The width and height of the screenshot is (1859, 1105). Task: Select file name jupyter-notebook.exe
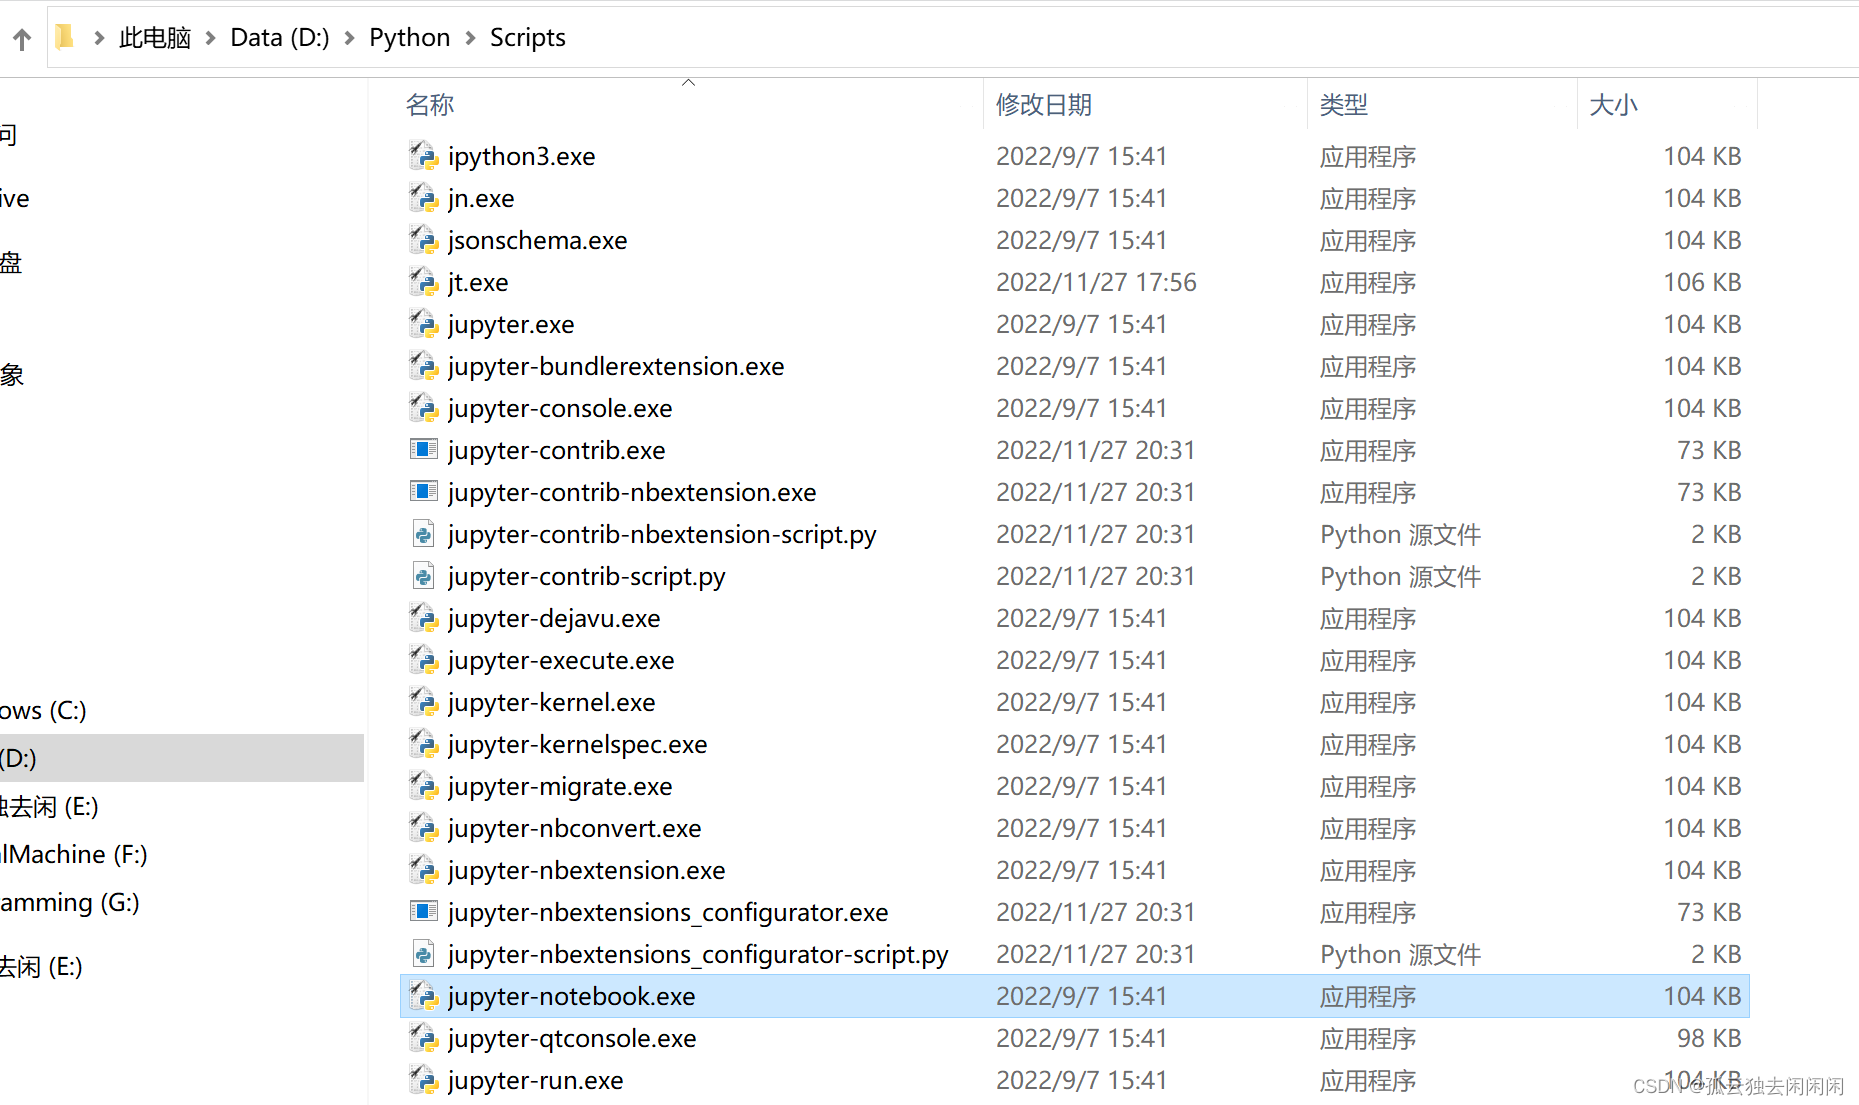pyautogui.click(x=572, y=996)
